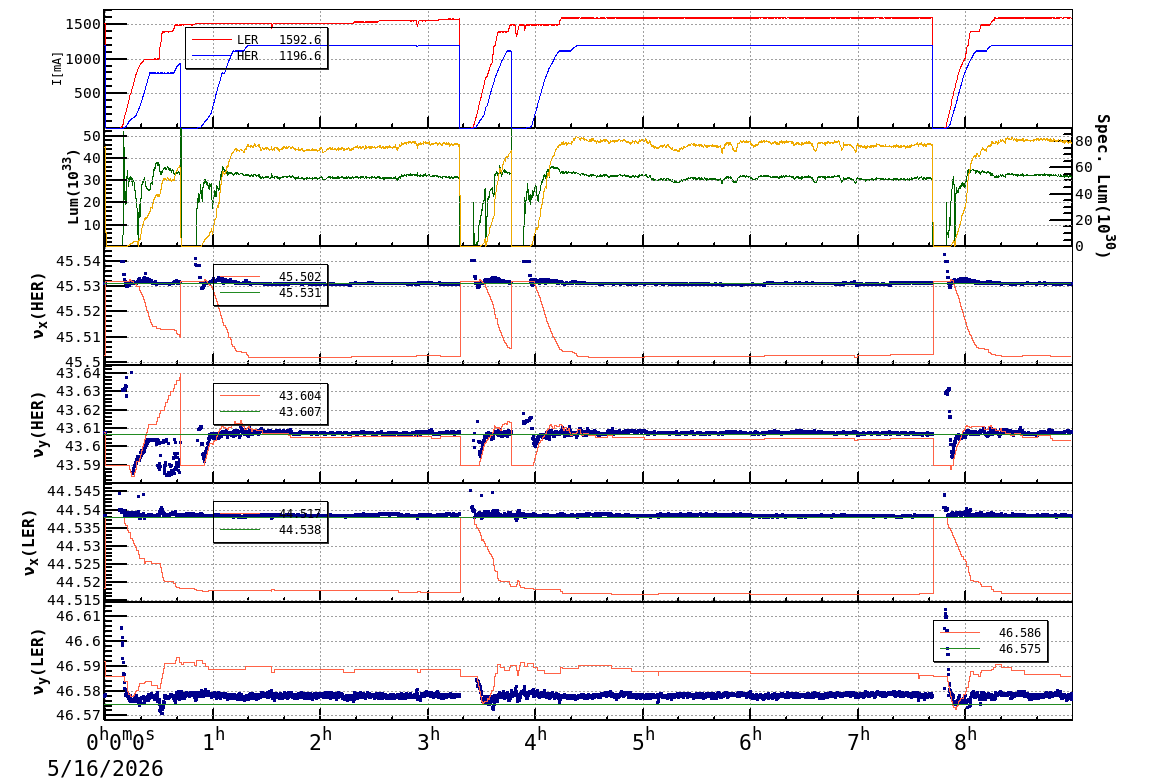Click the LER current value 1592.6 in legend

[300, 40]
